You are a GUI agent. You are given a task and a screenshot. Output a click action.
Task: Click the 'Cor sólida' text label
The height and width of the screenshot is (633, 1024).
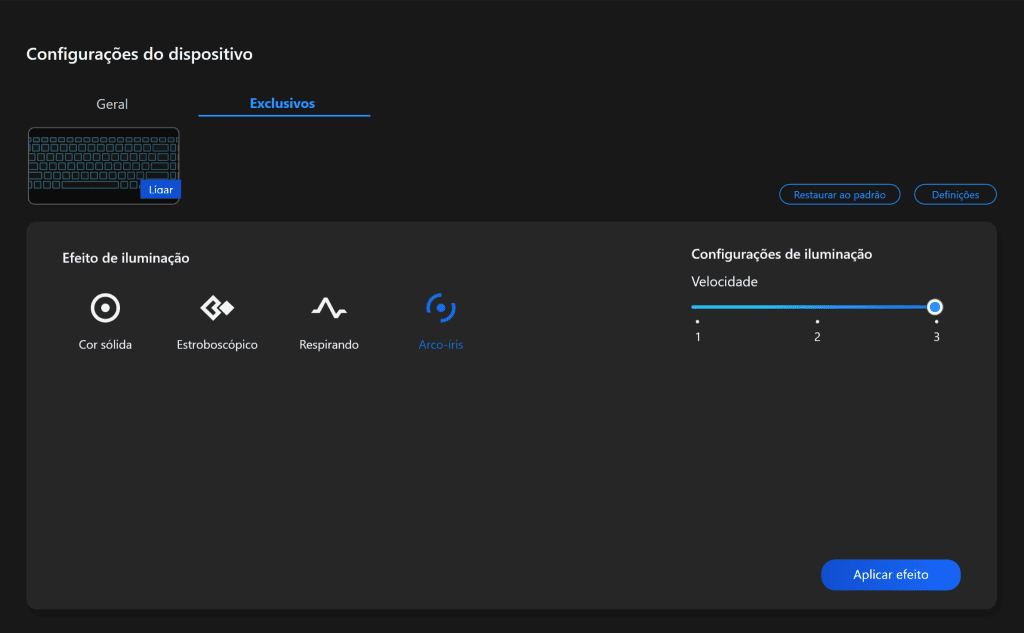click(105, 345)
